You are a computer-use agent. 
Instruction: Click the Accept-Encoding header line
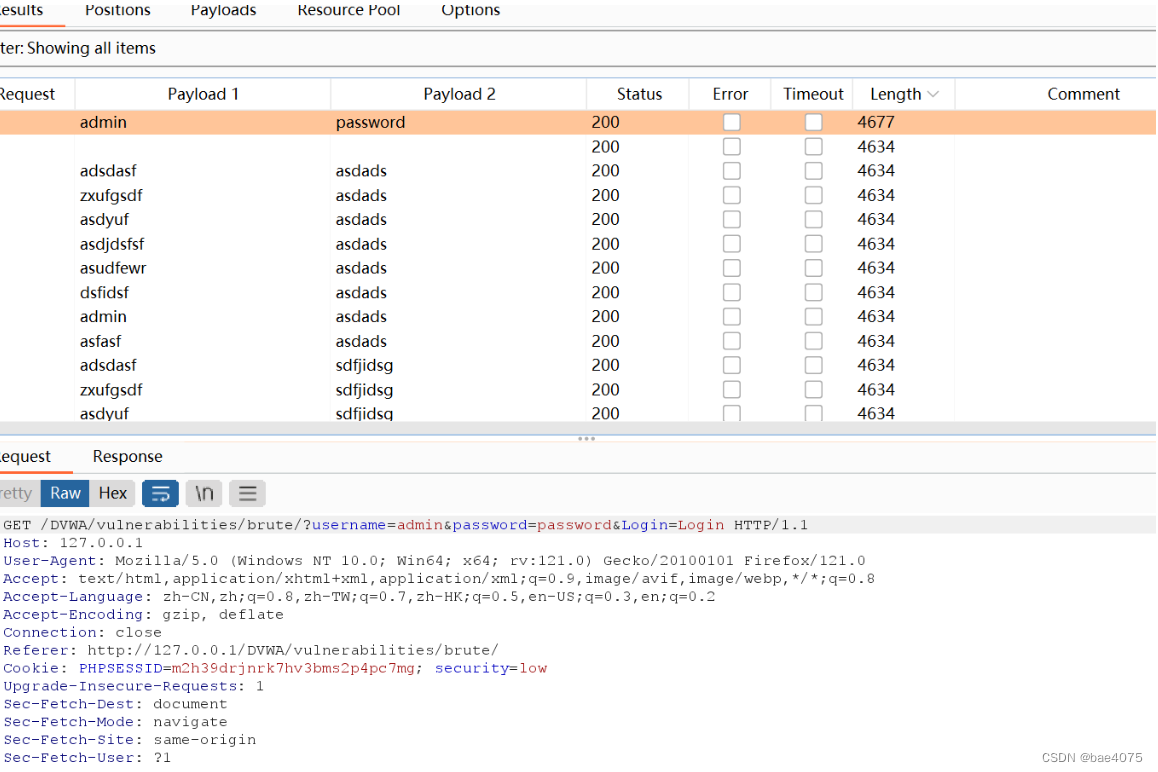(x=143, y=615)
